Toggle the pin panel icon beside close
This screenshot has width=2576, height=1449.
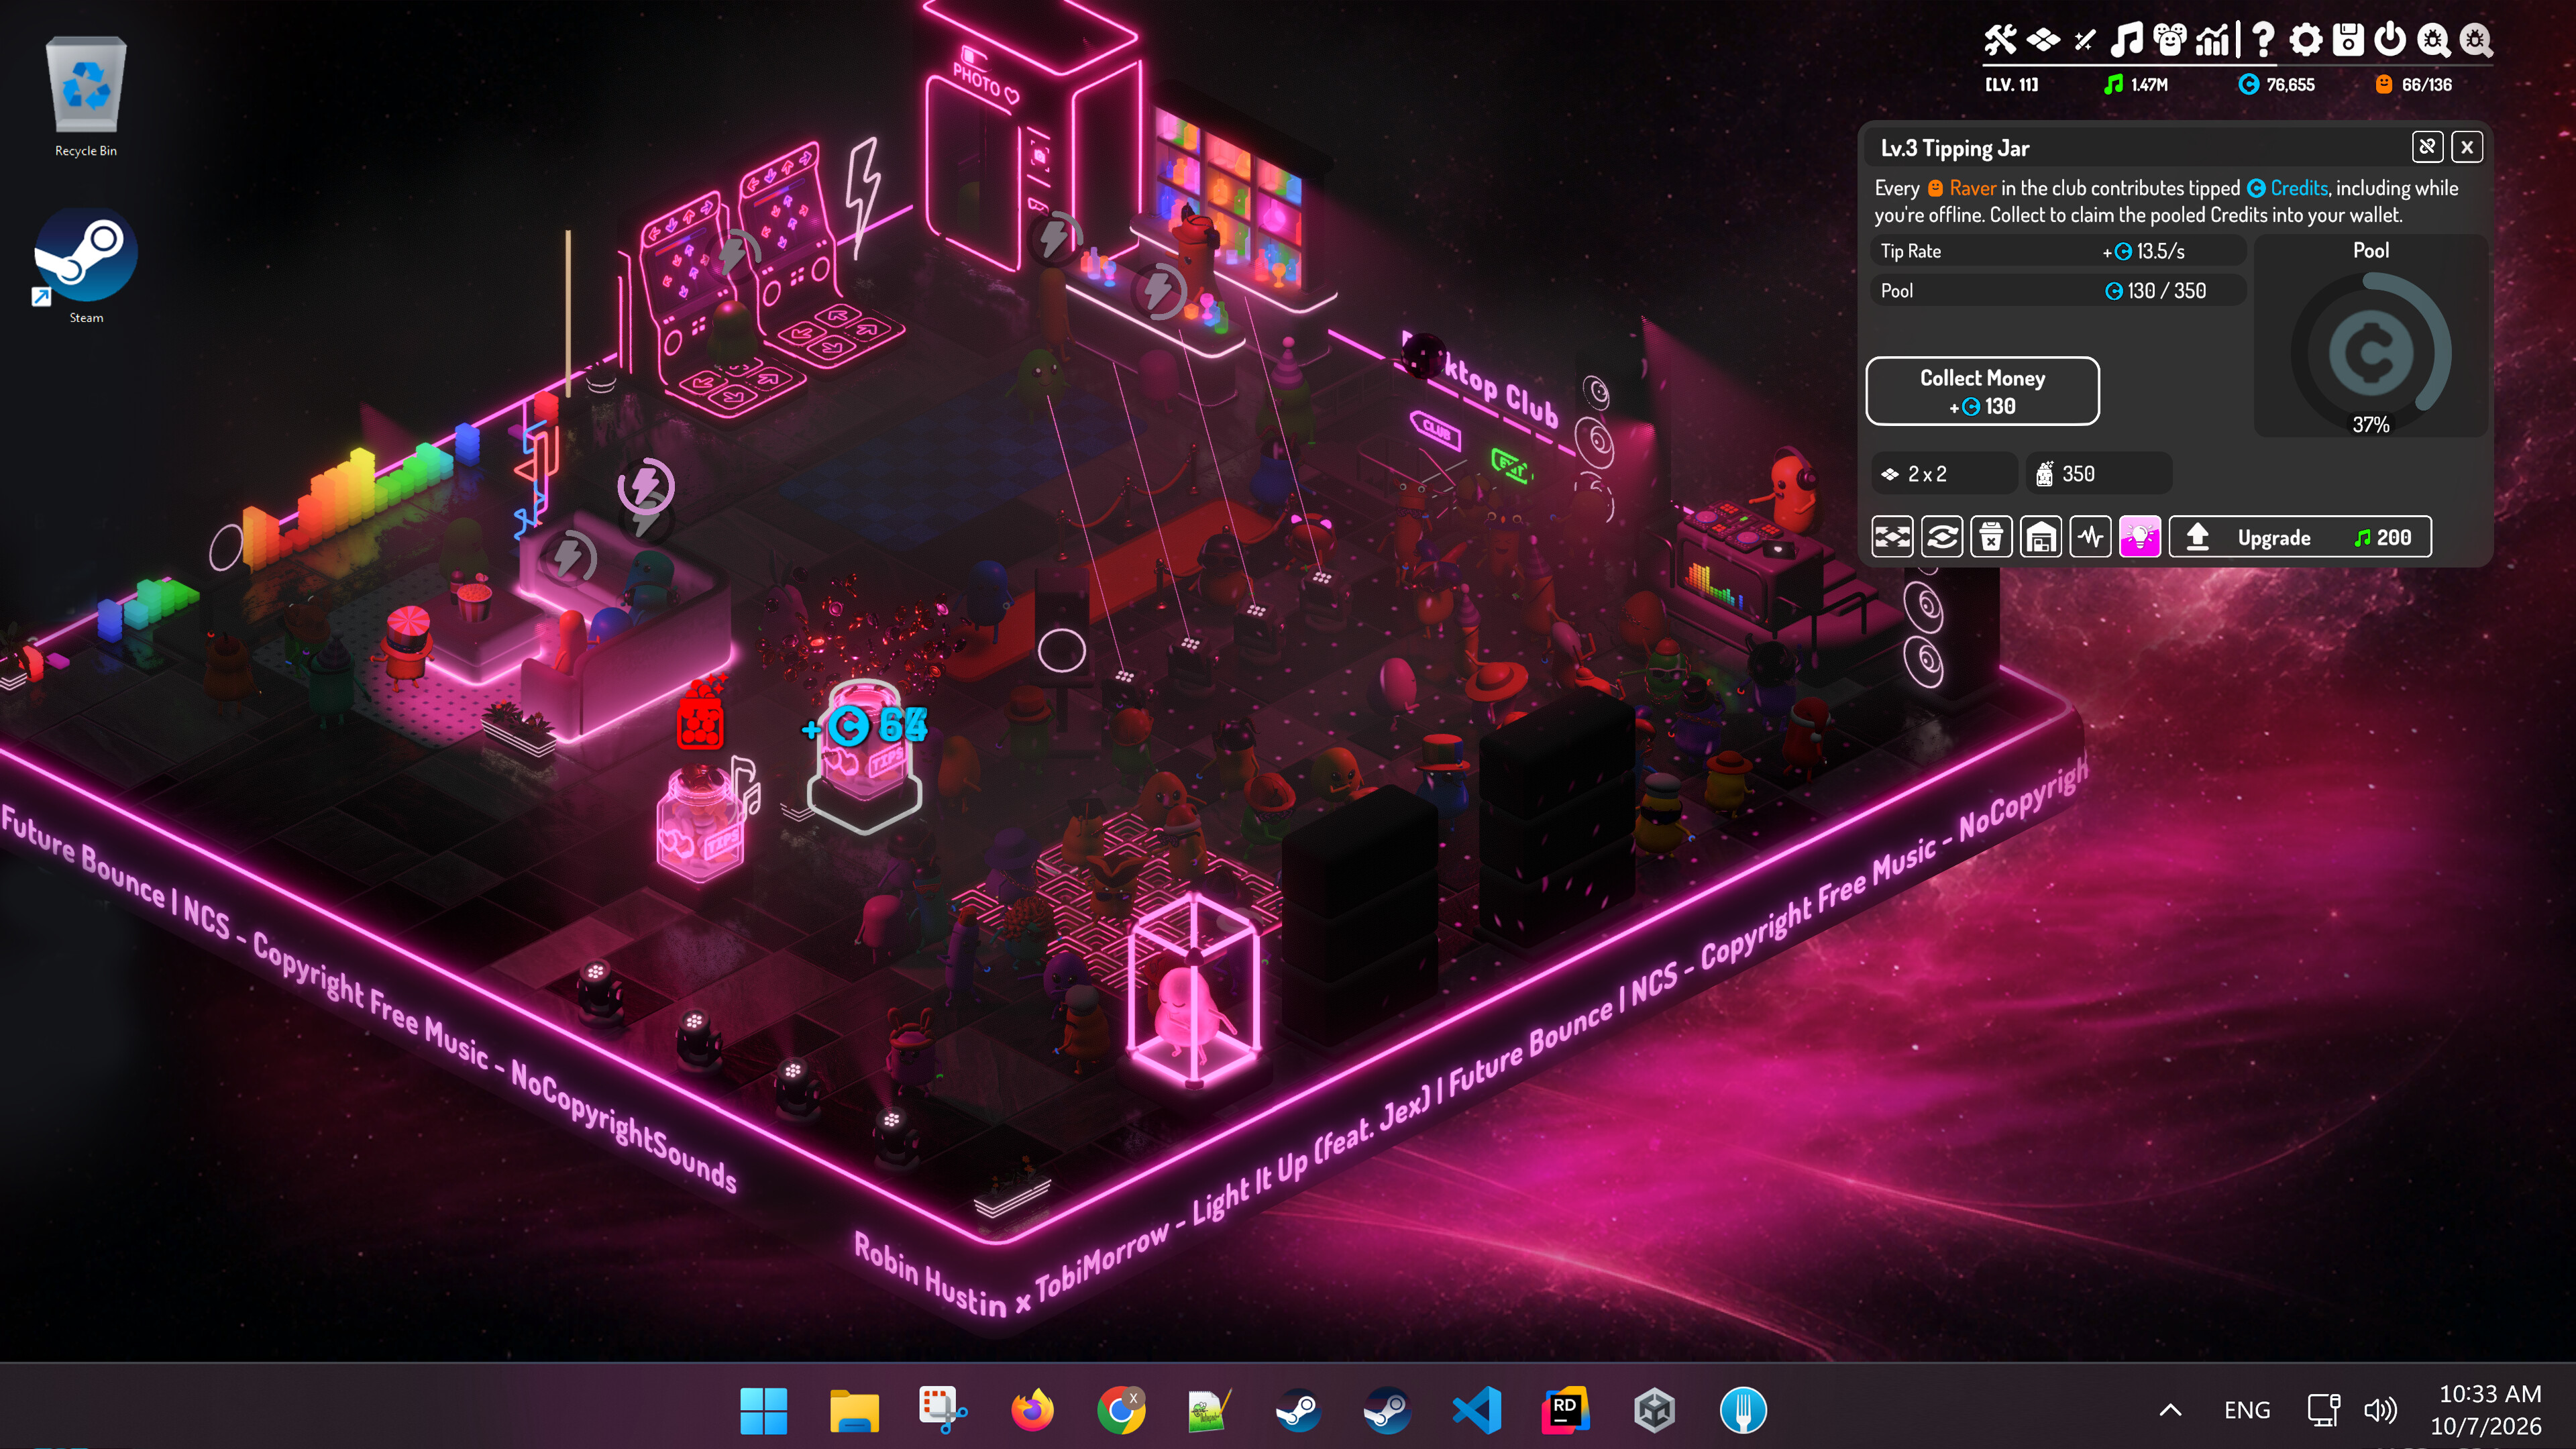2427,147
